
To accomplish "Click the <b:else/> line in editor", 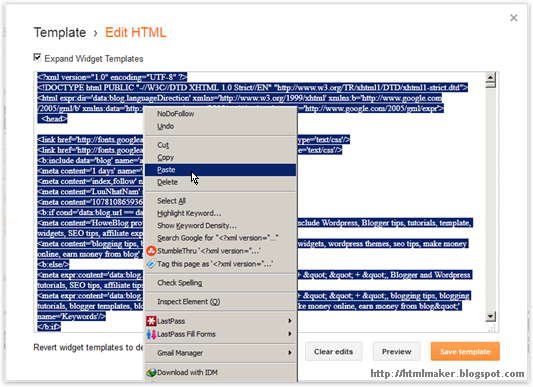I will click(x=53, y=265).
